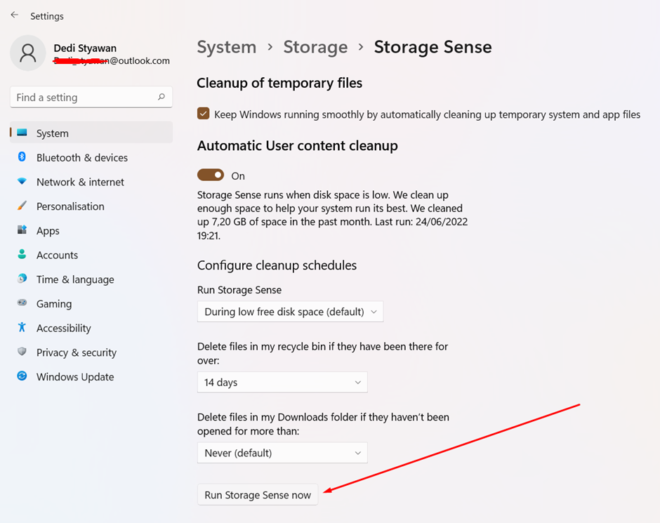Screen dimensions: 660x523
Task: Select System in the sidebar
Action: [91, 133]
